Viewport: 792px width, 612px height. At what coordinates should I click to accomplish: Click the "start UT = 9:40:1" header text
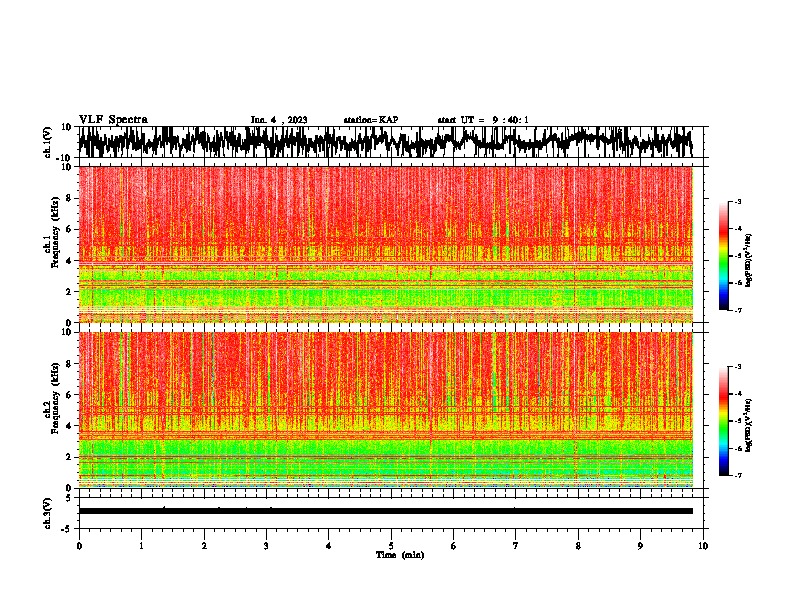pyautogui.click(x=483, y=120)
